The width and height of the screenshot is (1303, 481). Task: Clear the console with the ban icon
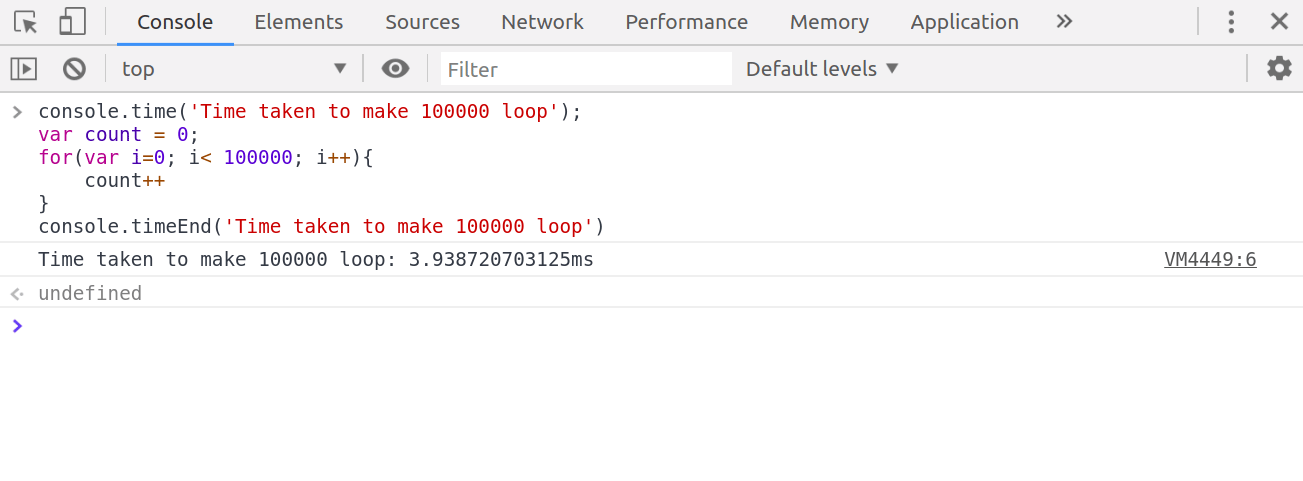74,69
